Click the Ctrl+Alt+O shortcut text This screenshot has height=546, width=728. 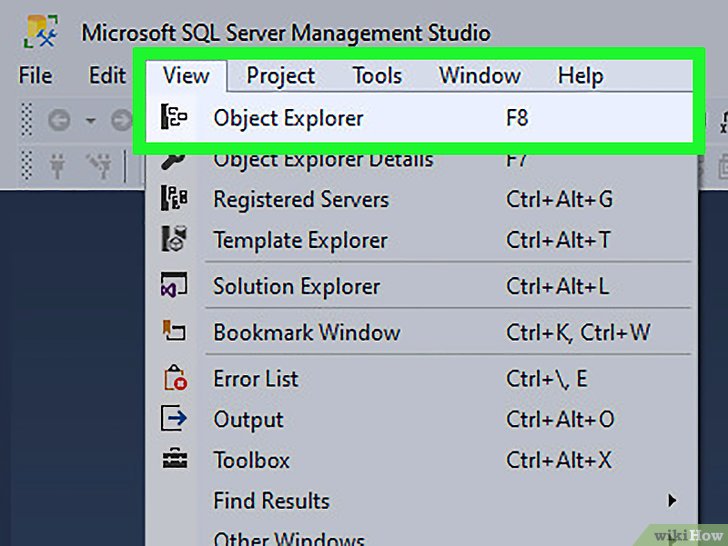(560, 419)
